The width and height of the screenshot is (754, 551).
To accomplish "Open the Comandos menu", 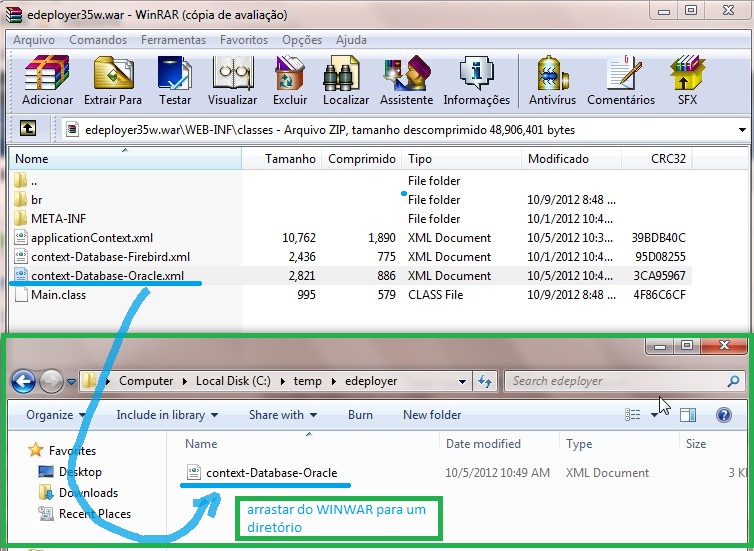I will point(98,40).
